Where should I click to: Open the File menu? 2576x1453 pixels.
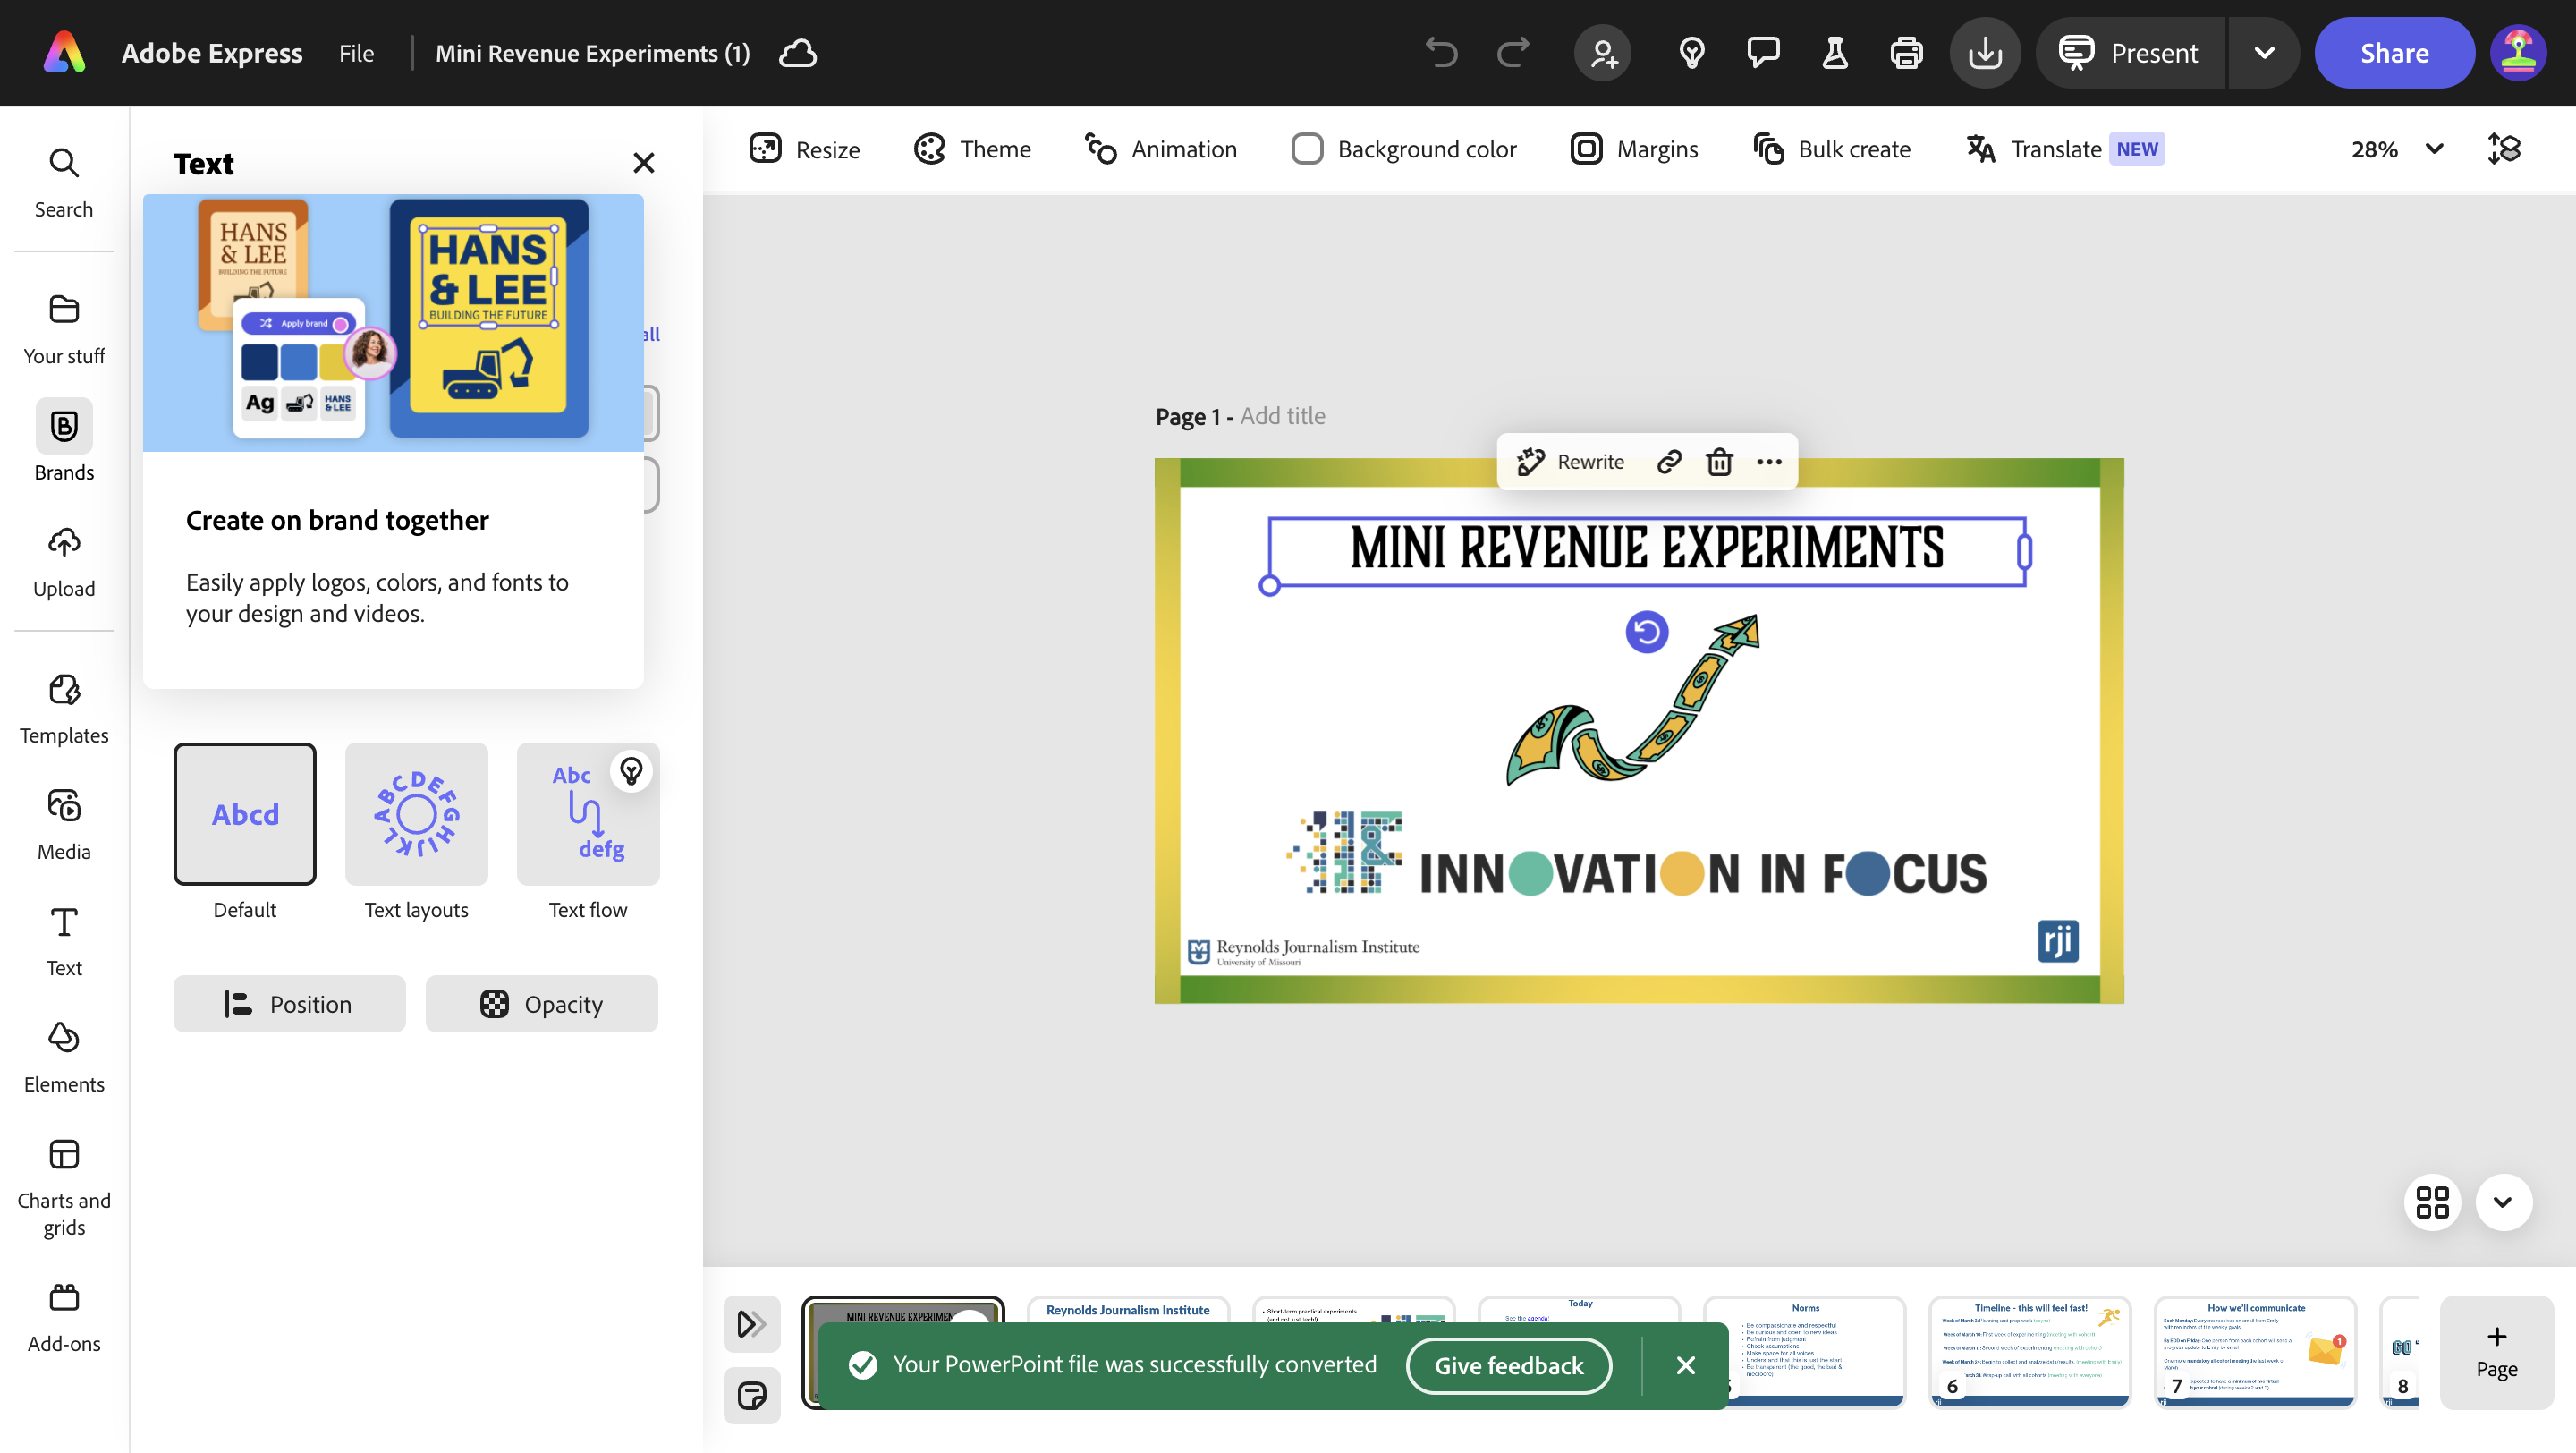click(356, 53)
